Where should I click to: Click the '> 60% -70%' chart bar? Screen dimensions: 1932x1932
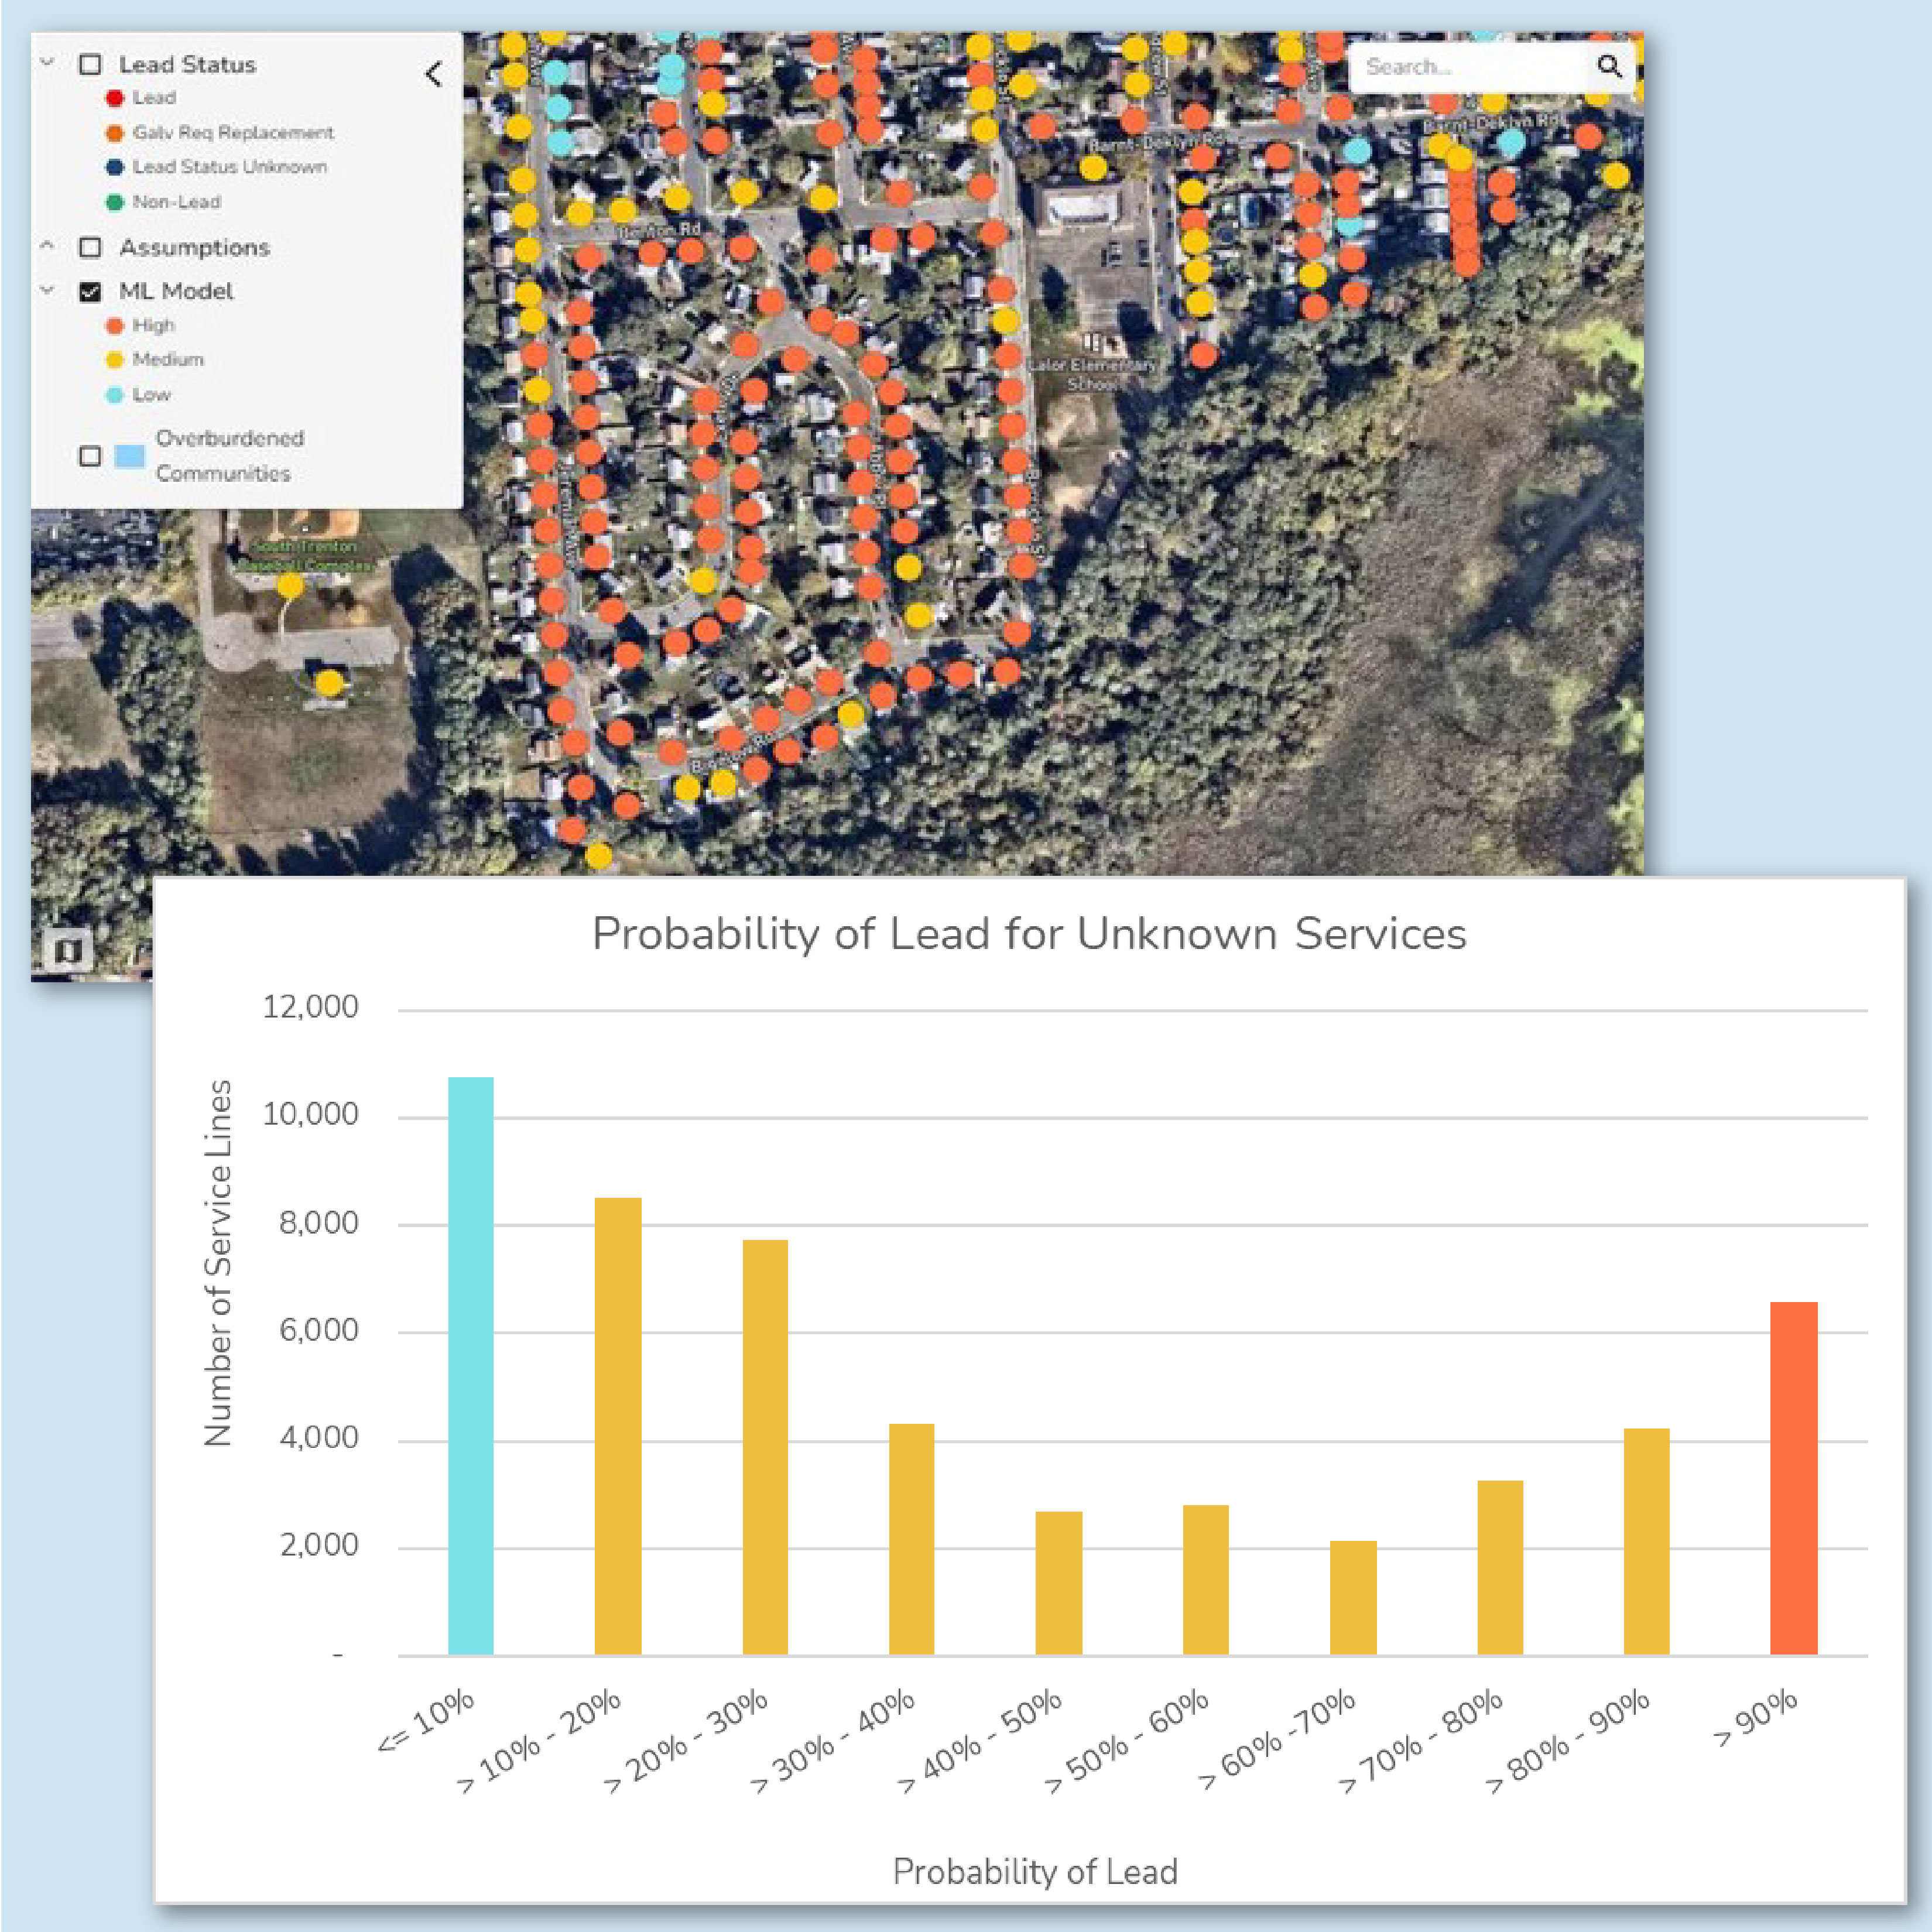coord(1353,1598)
